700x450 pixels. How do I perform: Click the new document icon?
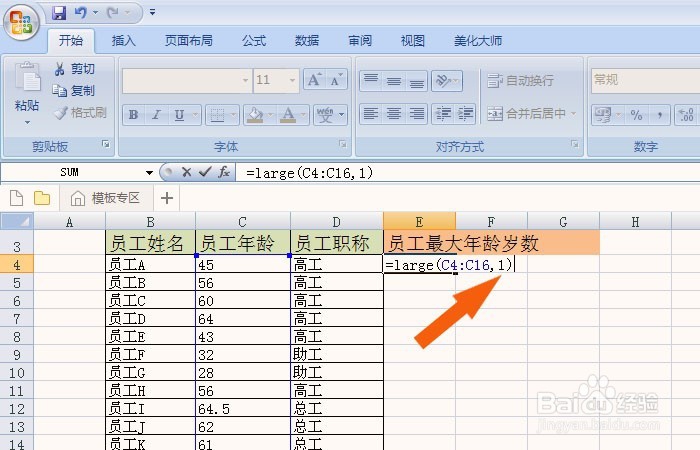(x=17, y=198)
